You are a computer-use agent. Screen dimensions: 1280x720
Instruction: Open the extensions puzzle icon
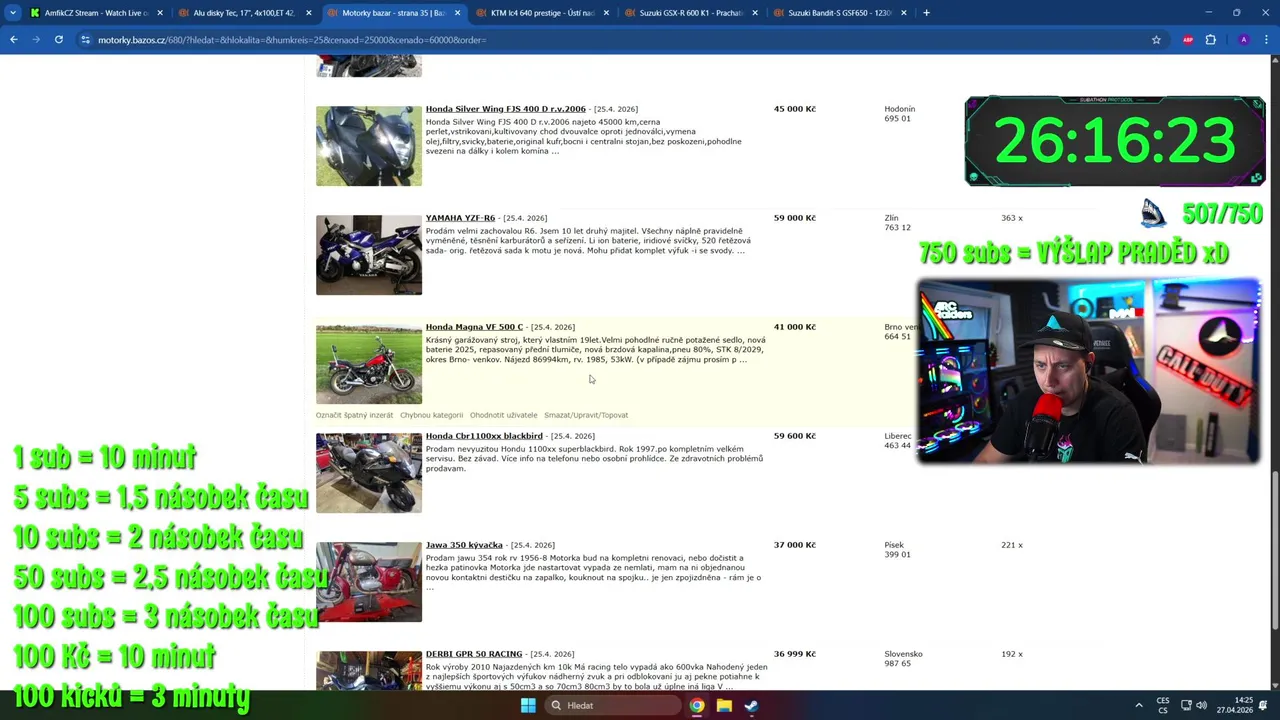(1211, 40)
